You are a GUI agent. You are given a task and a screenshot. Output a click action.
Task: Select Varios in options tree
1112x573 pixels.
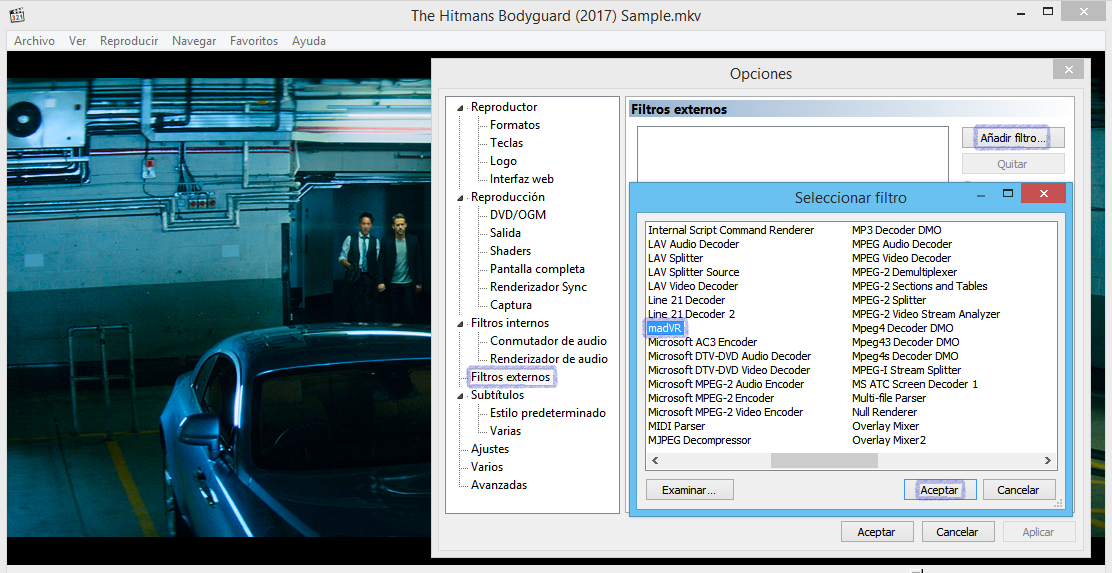coord(486,467)
